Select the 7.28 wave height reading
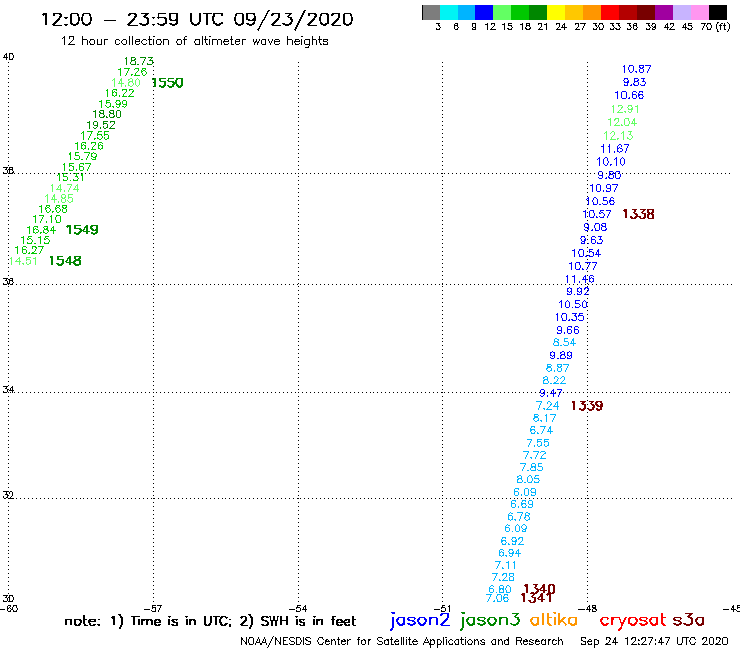Screen dimensions: 740x650 [x=503, y=577]
